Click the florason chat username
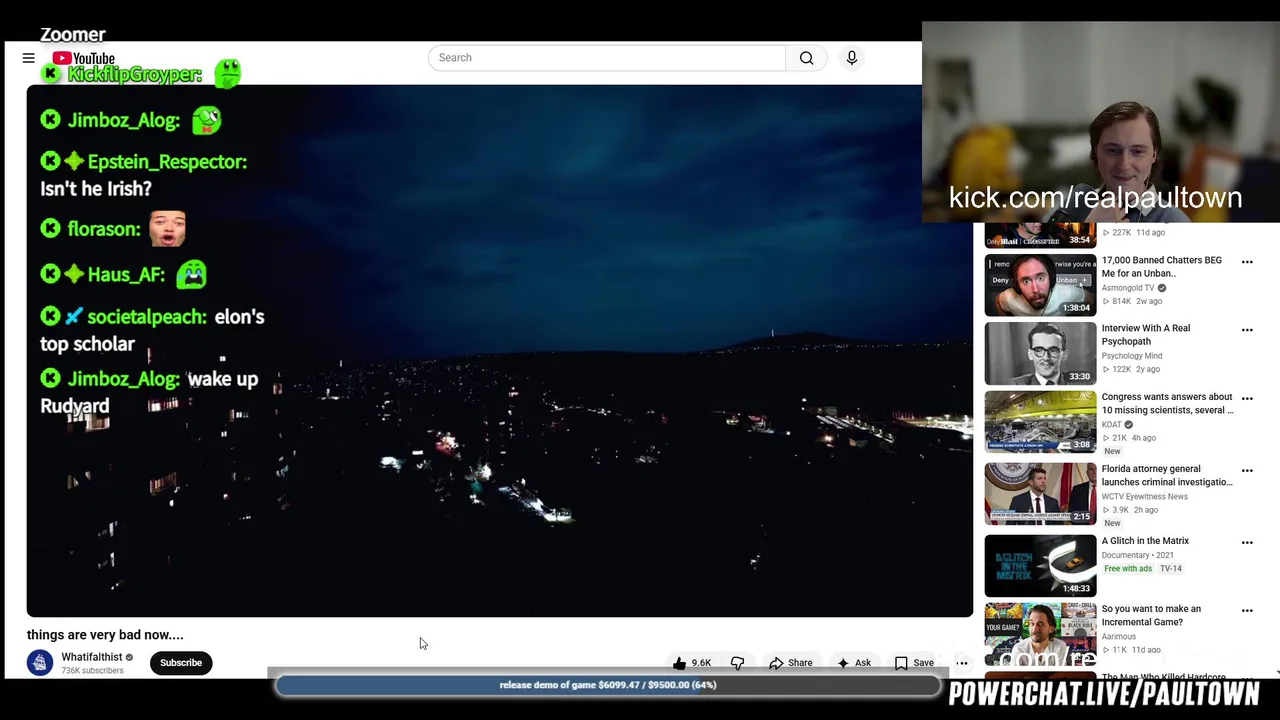Image resolution: width=1280 pixels, height=720 pixels. click(x=104, y=229)
